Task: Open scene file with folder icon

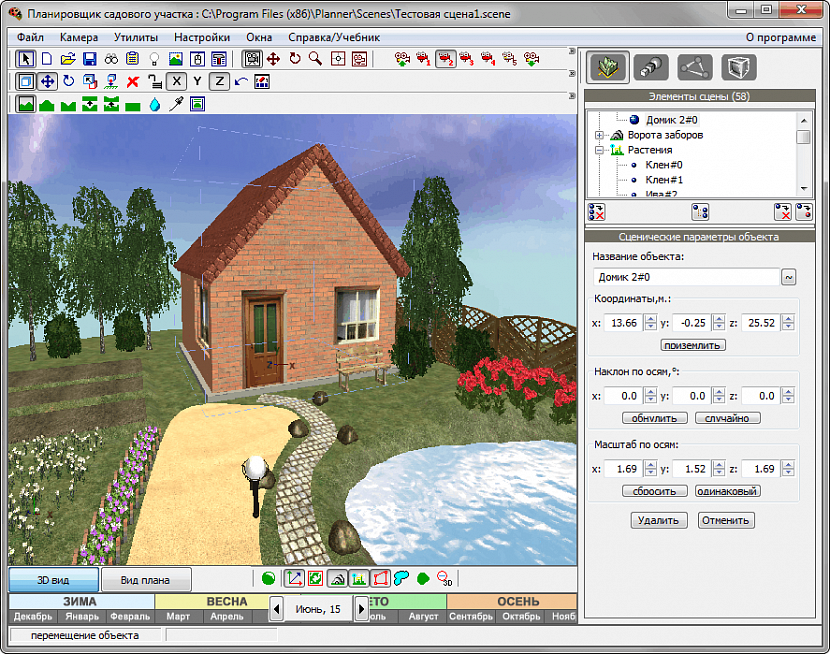Action: (67, 59)
